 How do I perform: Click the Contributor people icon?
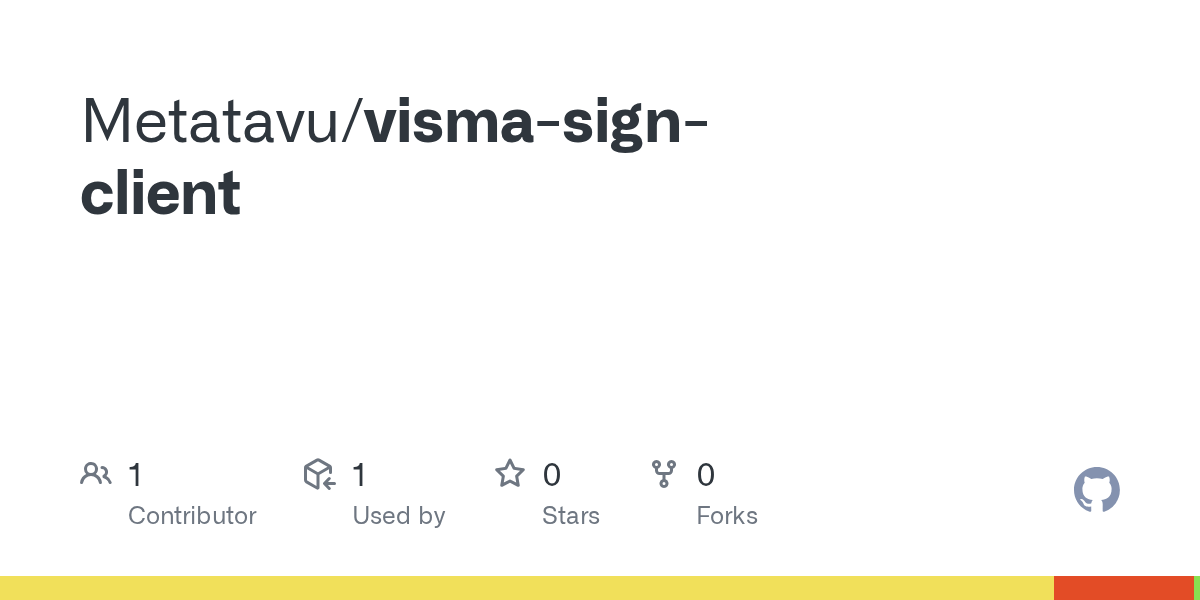point(96,474)
